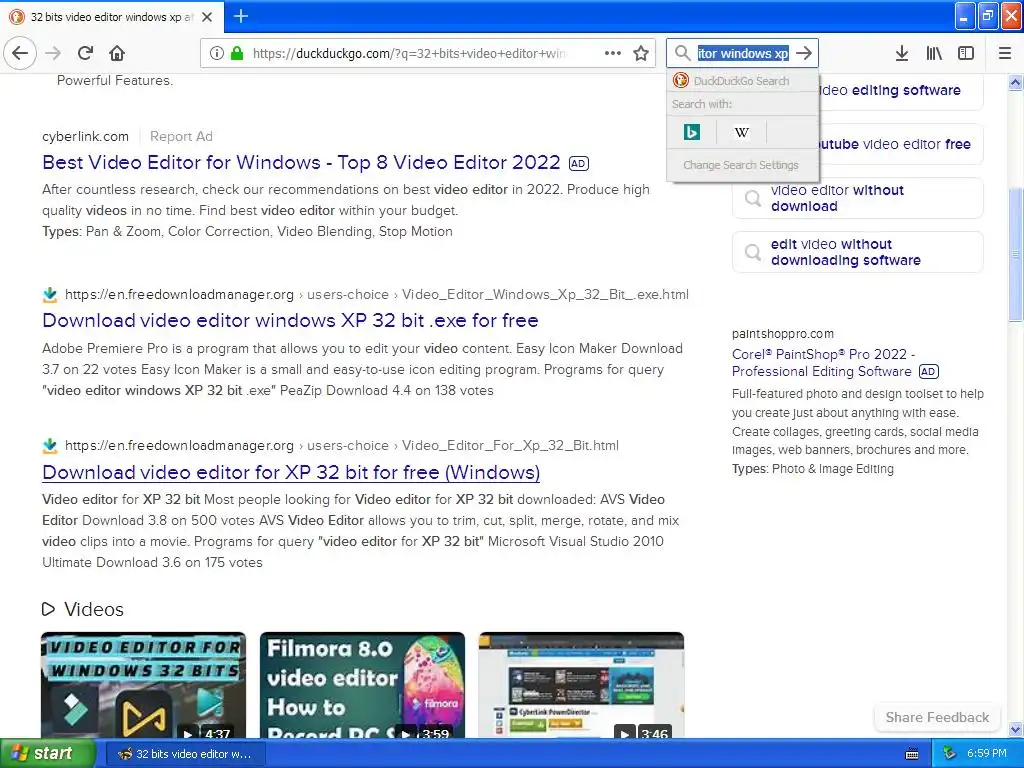Open Corel PaintShop Pro 2022 ad link

click(823, 362)
